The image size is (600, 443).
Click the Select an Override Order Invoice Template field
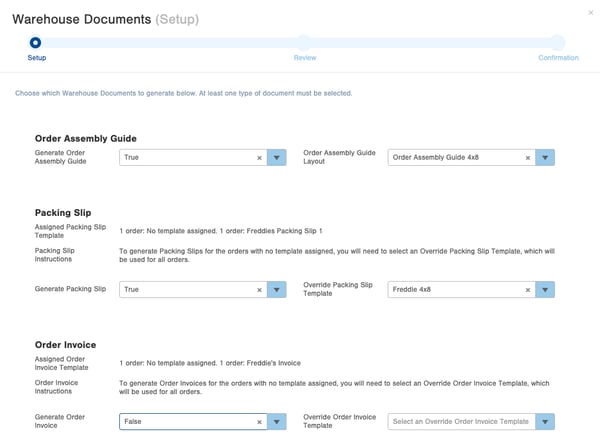point(461,422)
